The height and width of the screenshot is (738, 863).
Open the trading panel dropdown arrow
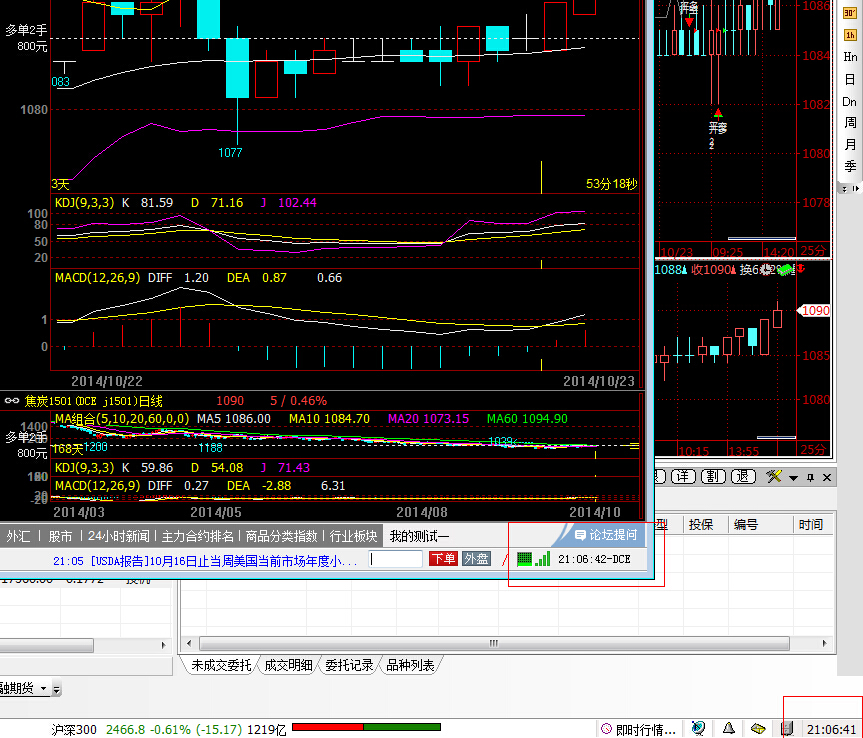(x=793, y=478)
